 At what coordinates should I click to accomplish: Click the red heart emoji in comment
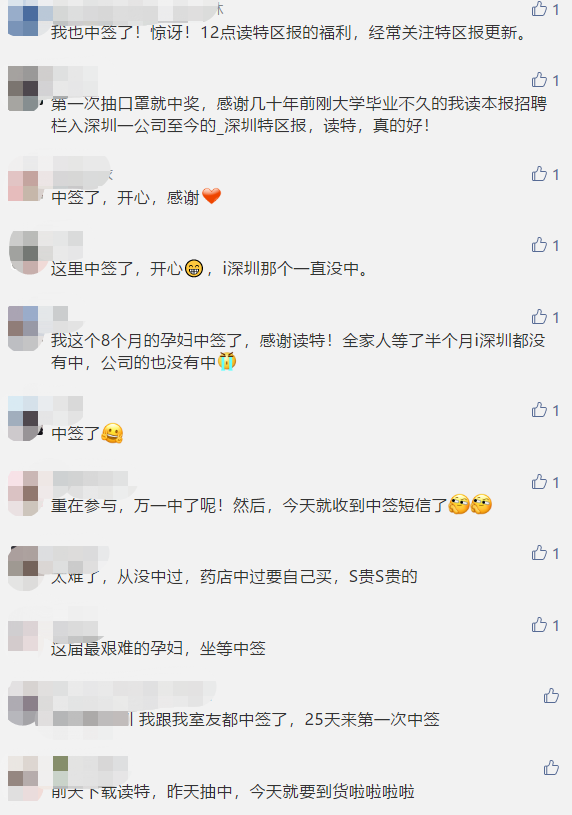(x=212, y=196)
